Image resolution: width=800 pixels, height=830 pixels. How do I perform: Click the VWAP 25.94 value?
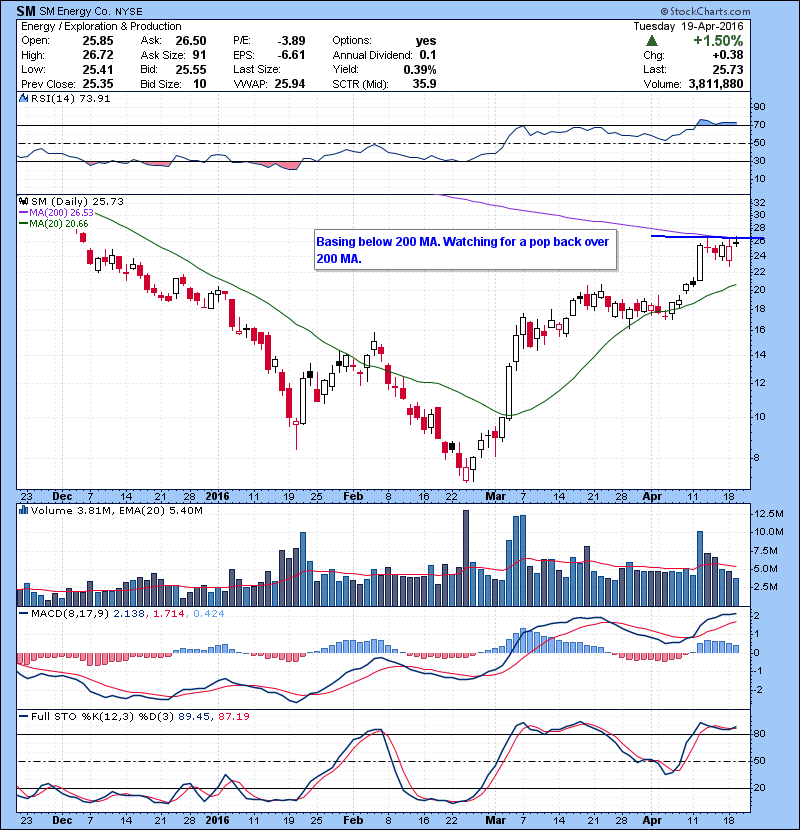click(290, 84)
